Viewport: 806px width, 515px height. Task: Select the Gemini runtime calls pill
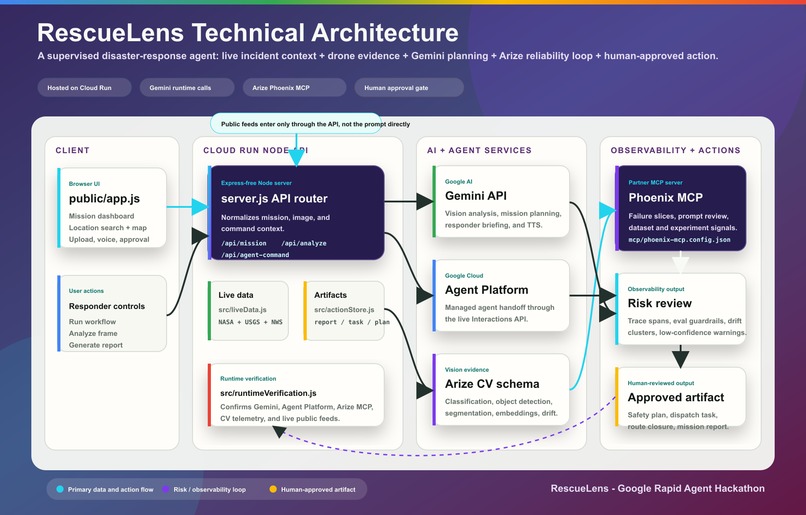[187, 88]
